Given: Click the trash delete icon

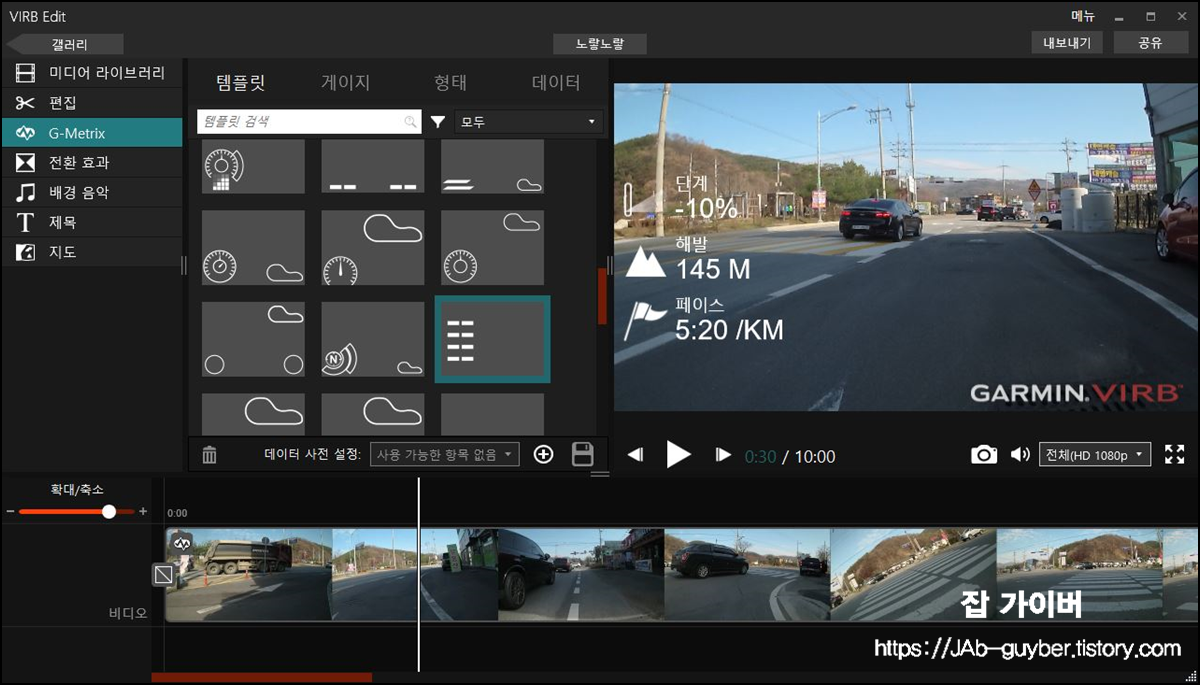Looking at the screenshot, I should pyautogui.click(x=209, y=455).
